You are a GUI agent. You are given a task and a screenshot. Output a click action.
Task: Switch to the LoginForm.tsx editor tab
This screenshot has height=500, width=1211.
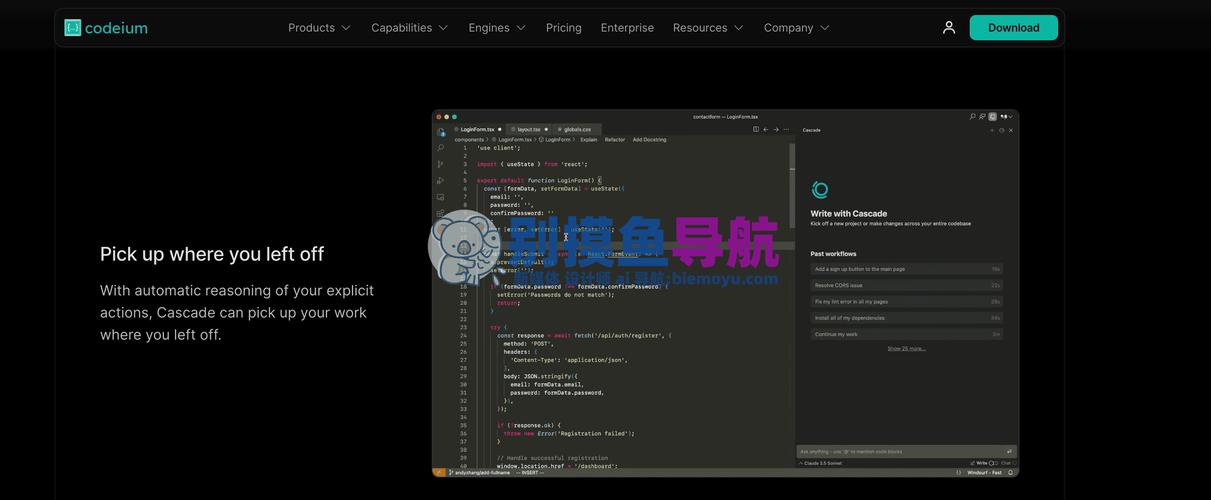[477, 129]
